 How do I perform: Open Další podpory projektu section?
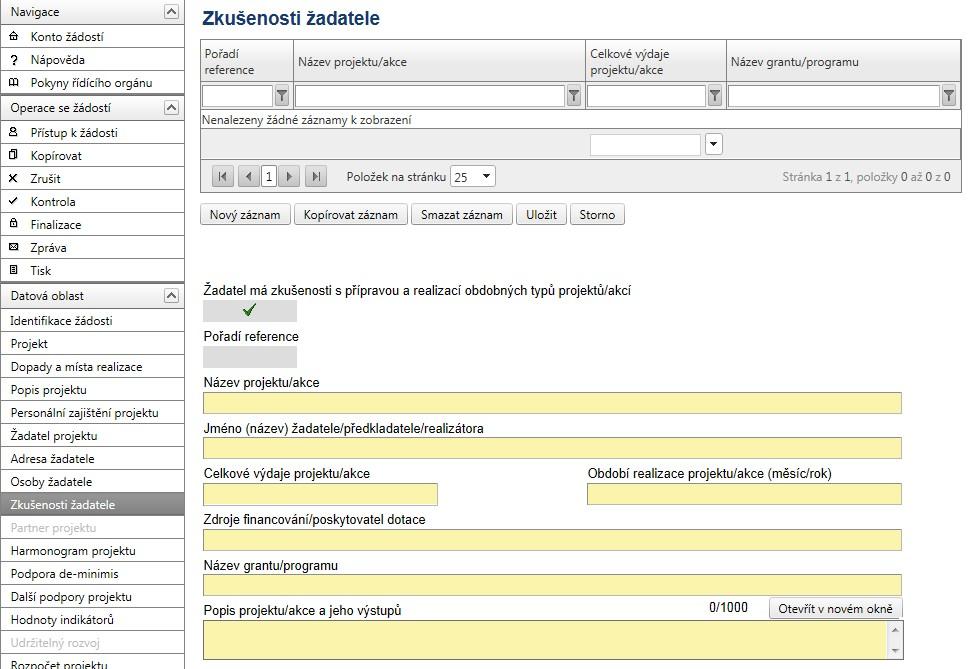point(93,596)
